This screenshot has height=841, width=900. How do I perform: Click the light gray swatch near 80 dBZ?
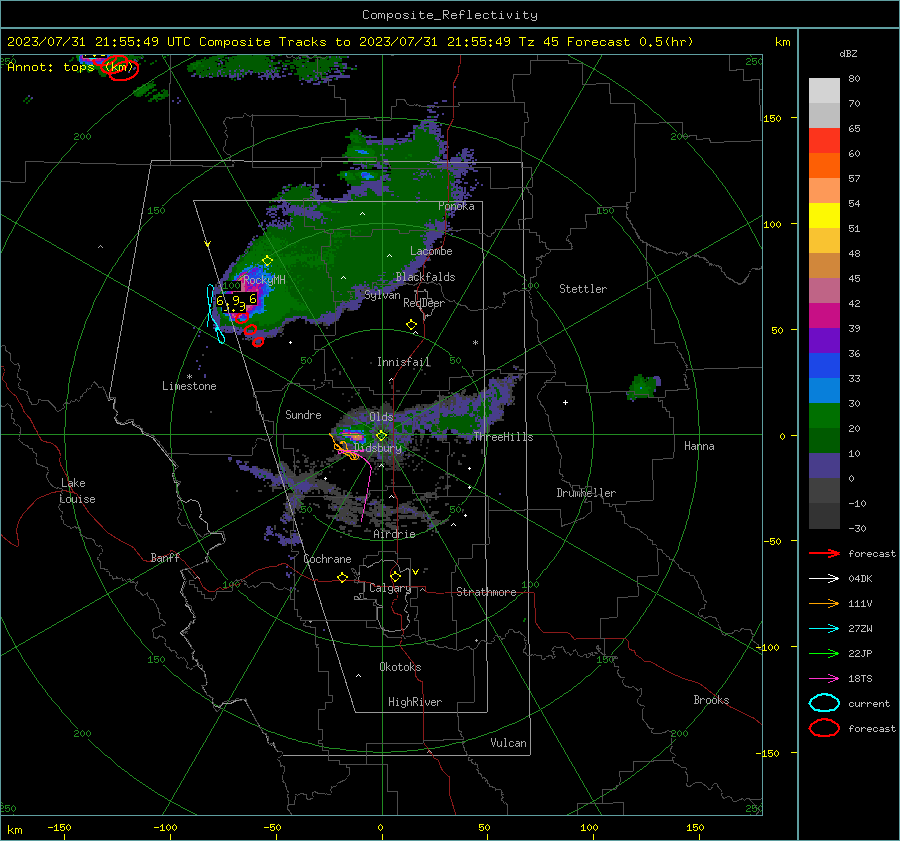click(x=824, y=90)
